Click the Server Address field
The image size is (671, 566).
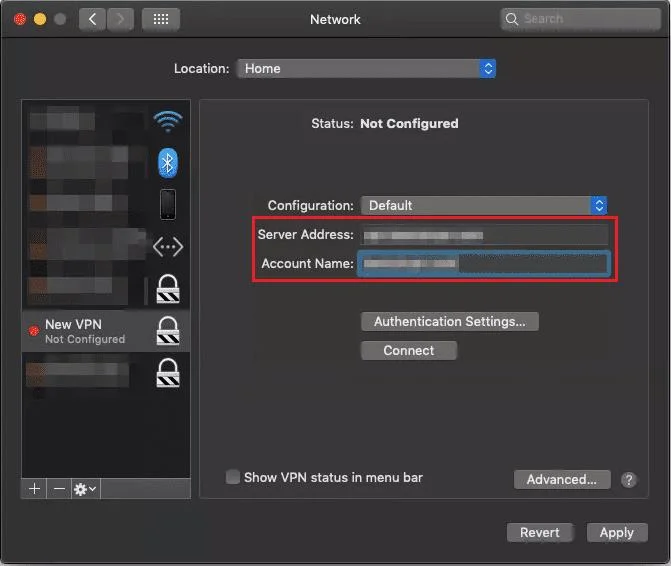484,235
